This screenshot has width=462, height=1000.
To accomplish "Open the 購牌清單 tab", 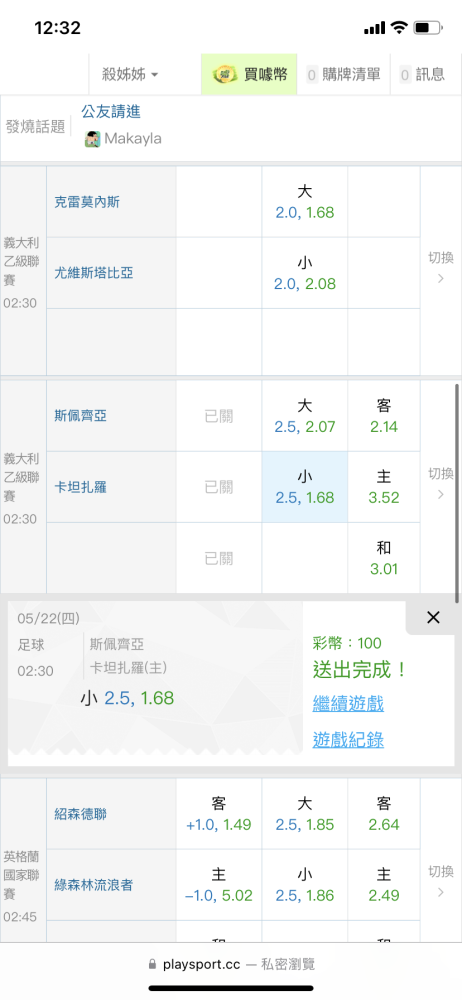I will 343,75.
